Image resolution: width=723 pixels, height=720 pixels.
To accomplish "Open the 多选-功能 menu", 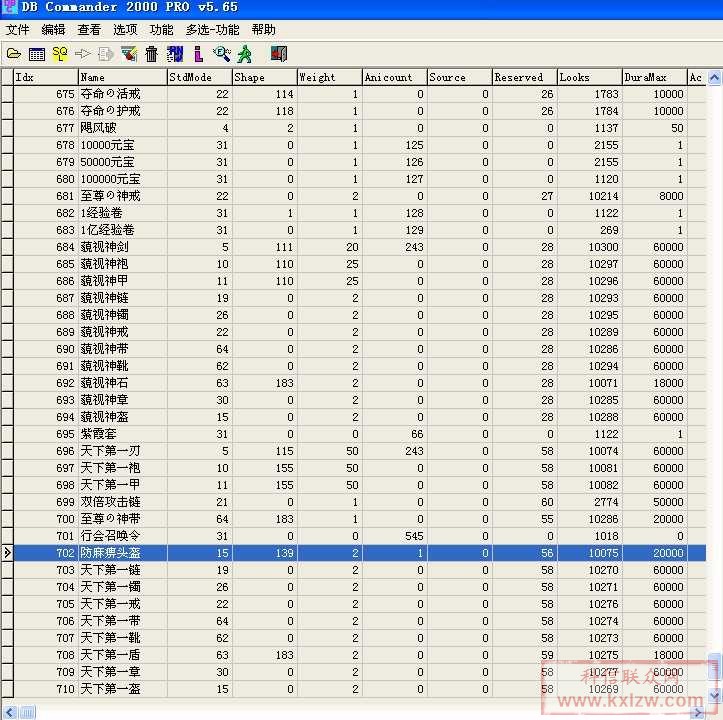I will pyautogui.click(x=213, y=30).
